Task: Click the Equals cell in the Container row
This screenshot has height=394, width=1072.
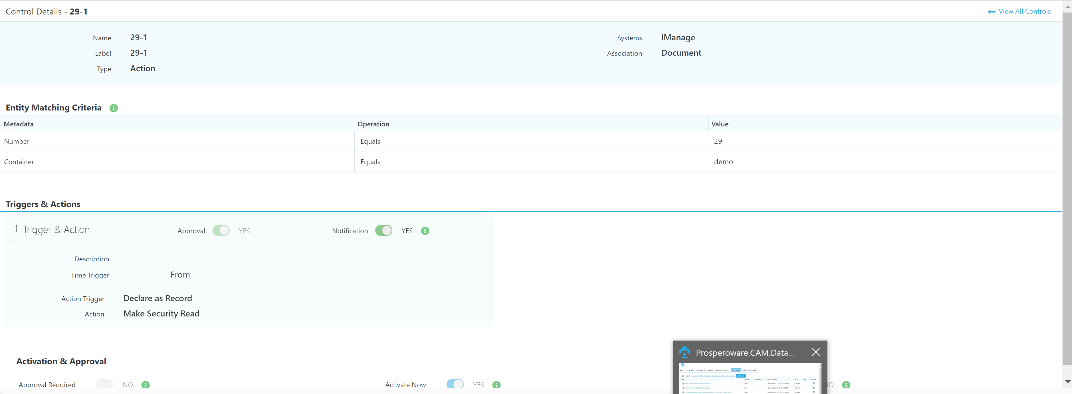Action: 531,162
